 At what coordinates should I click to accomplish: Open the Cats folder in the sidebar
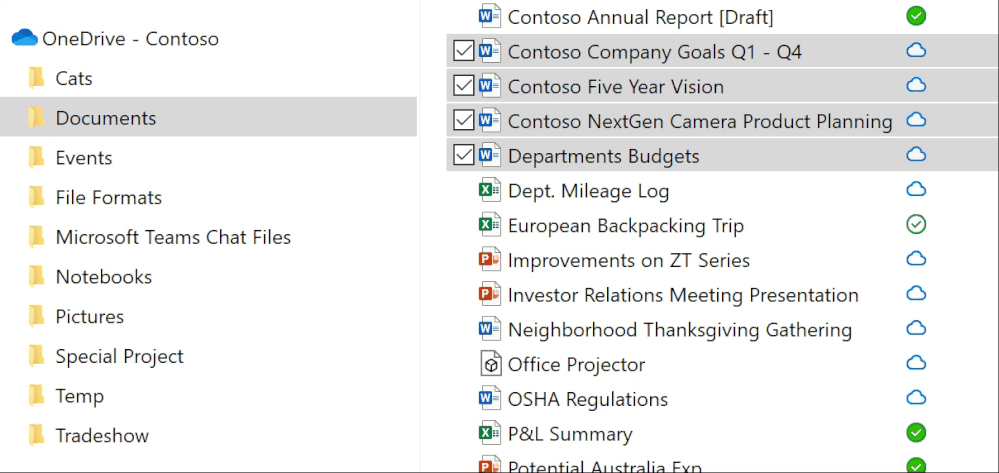click(x=74, y=78)
